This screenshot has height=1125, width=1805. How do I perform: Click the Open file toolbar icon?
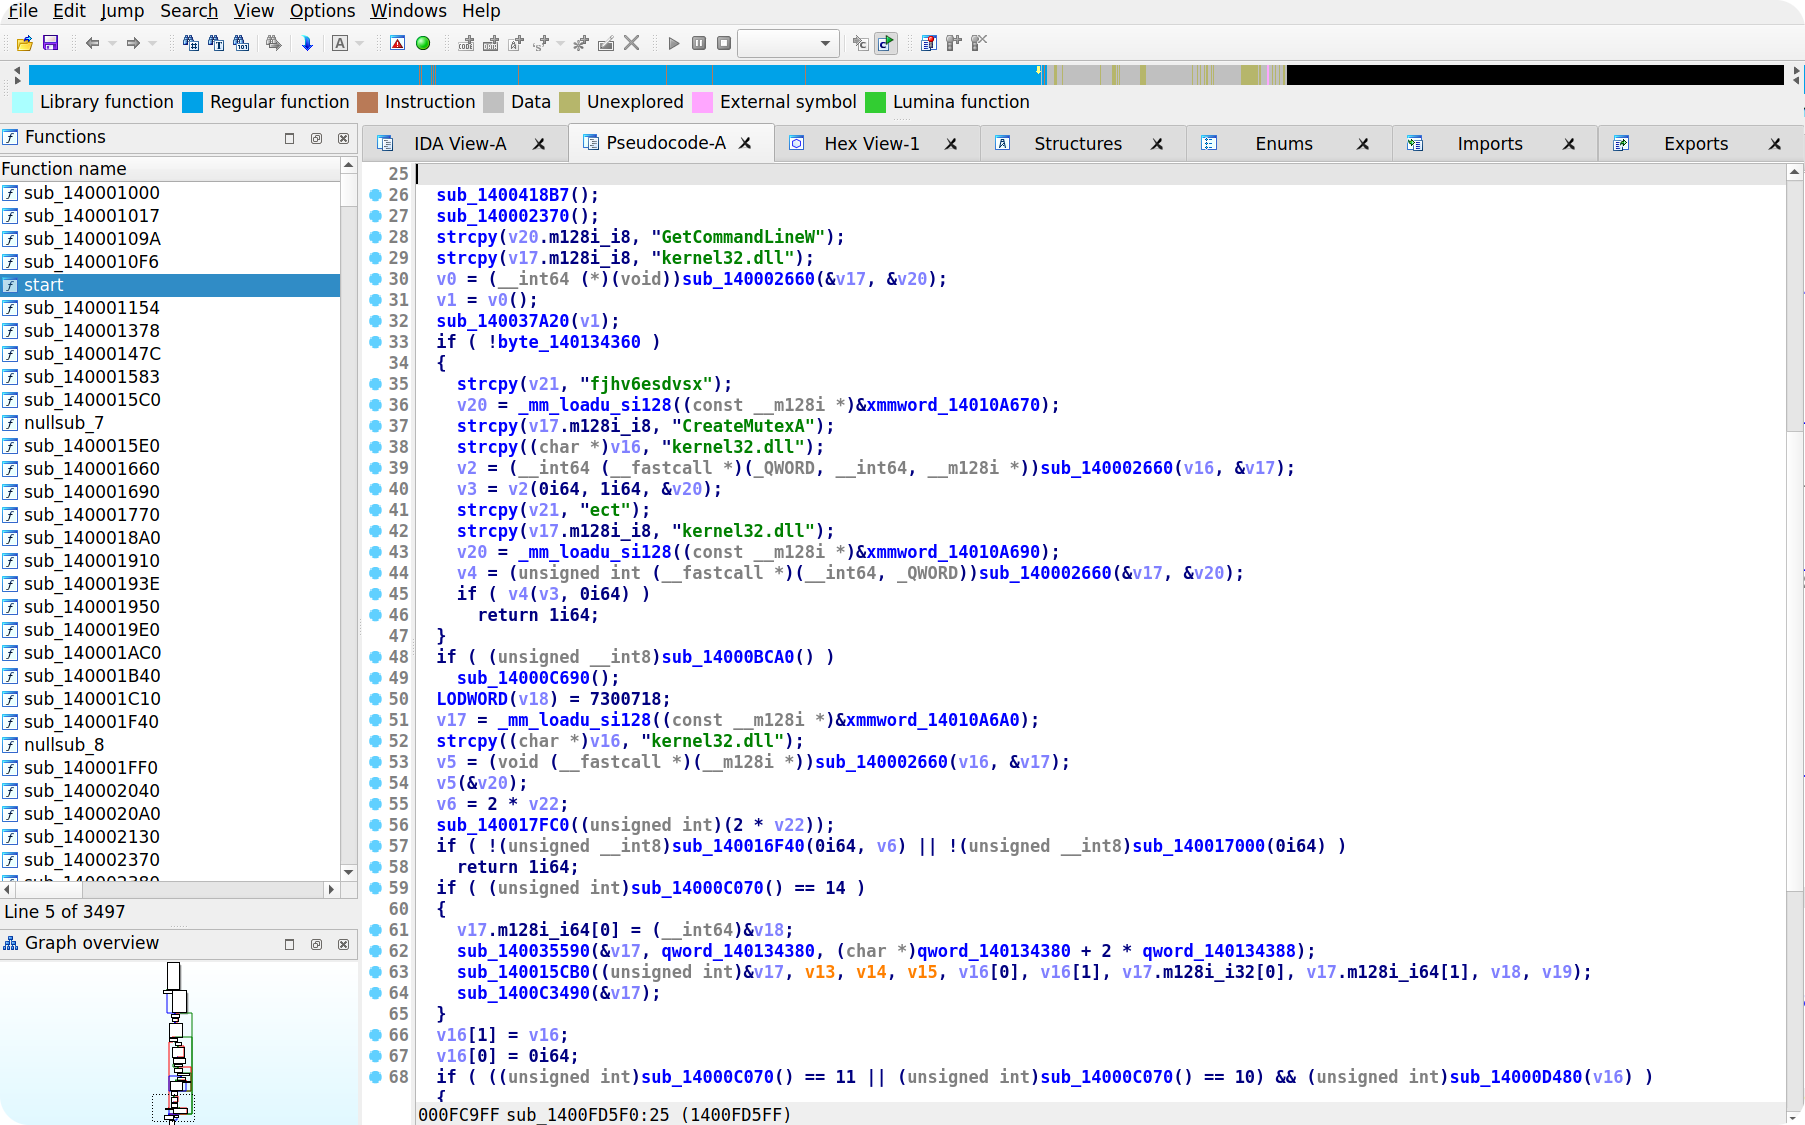[25, 43]
